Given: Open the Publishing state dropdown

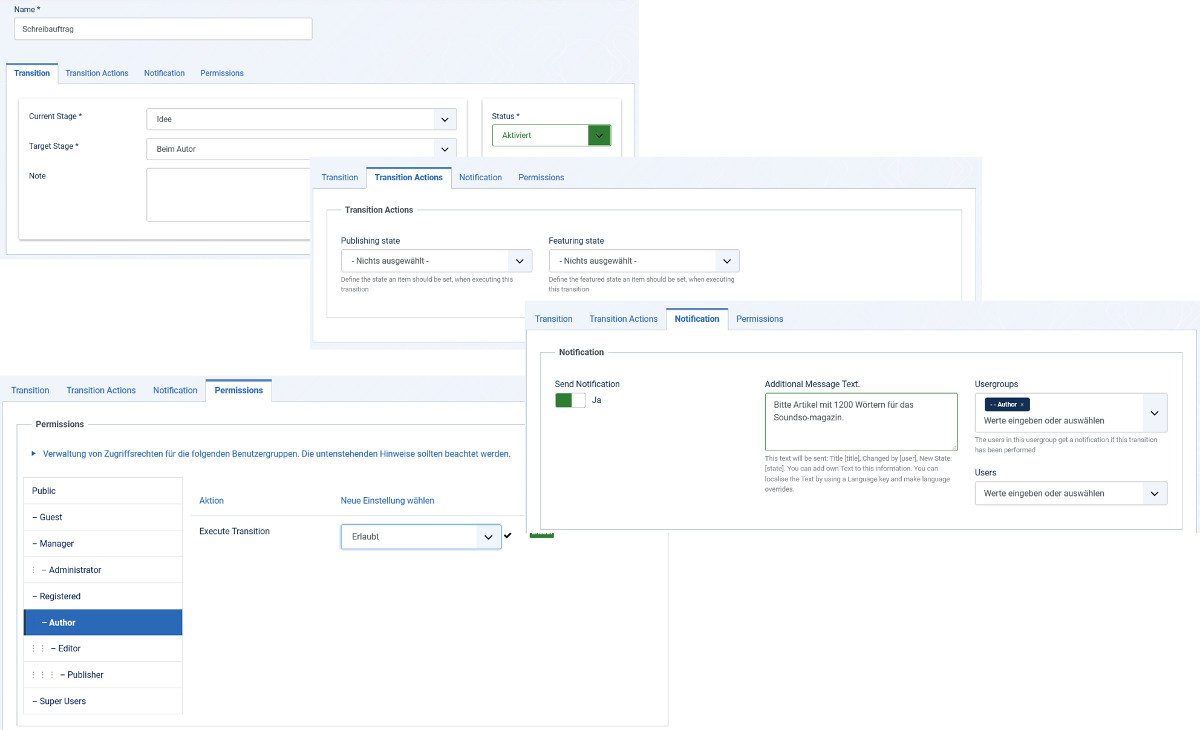Looking at the screenshot, I should click(436, 261).
